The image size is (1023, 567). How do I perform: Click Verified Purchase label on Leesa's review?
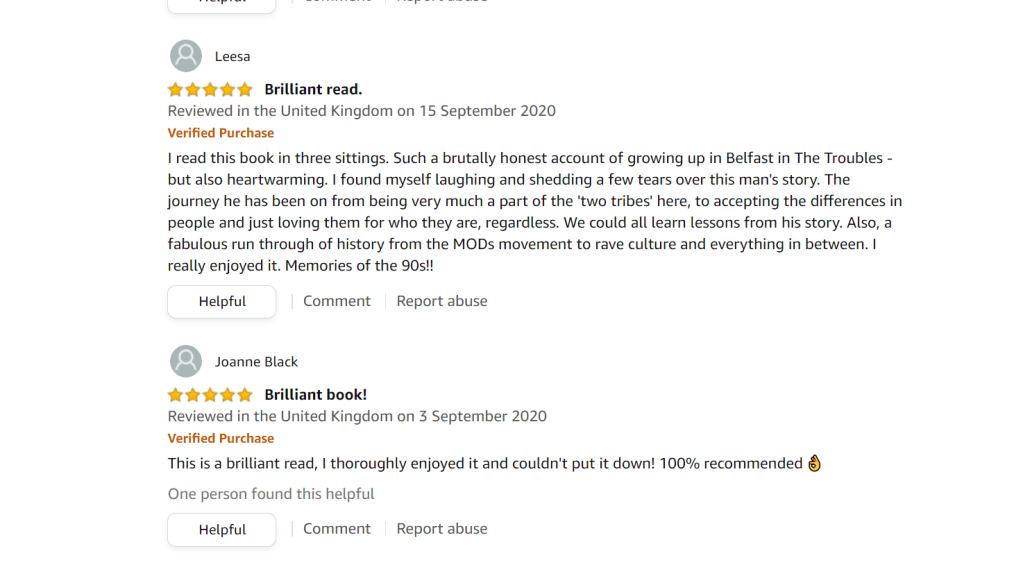(x=220, y=133)
